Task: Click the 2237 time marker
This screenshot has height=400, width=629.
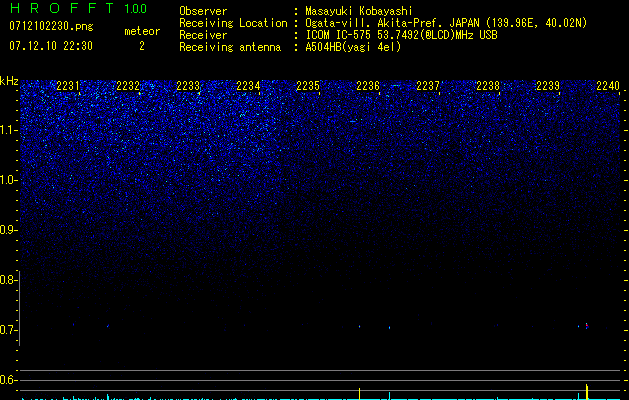Action: [x=428, y=86]
